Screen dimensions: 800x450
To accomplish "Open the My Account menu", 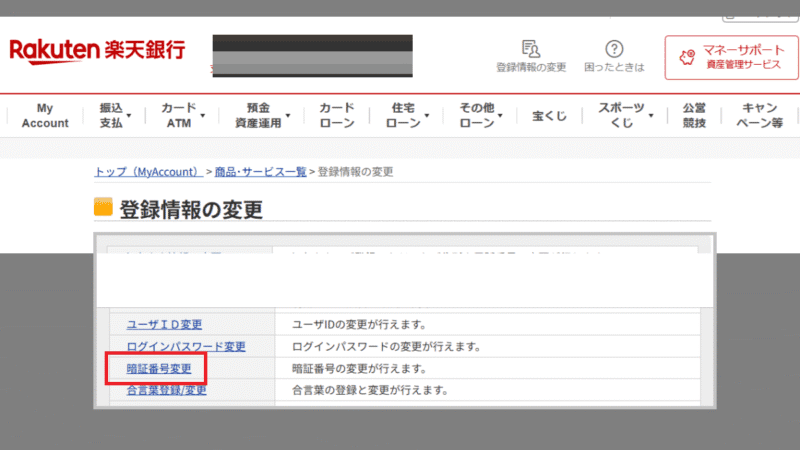I will tap(45, 115).
